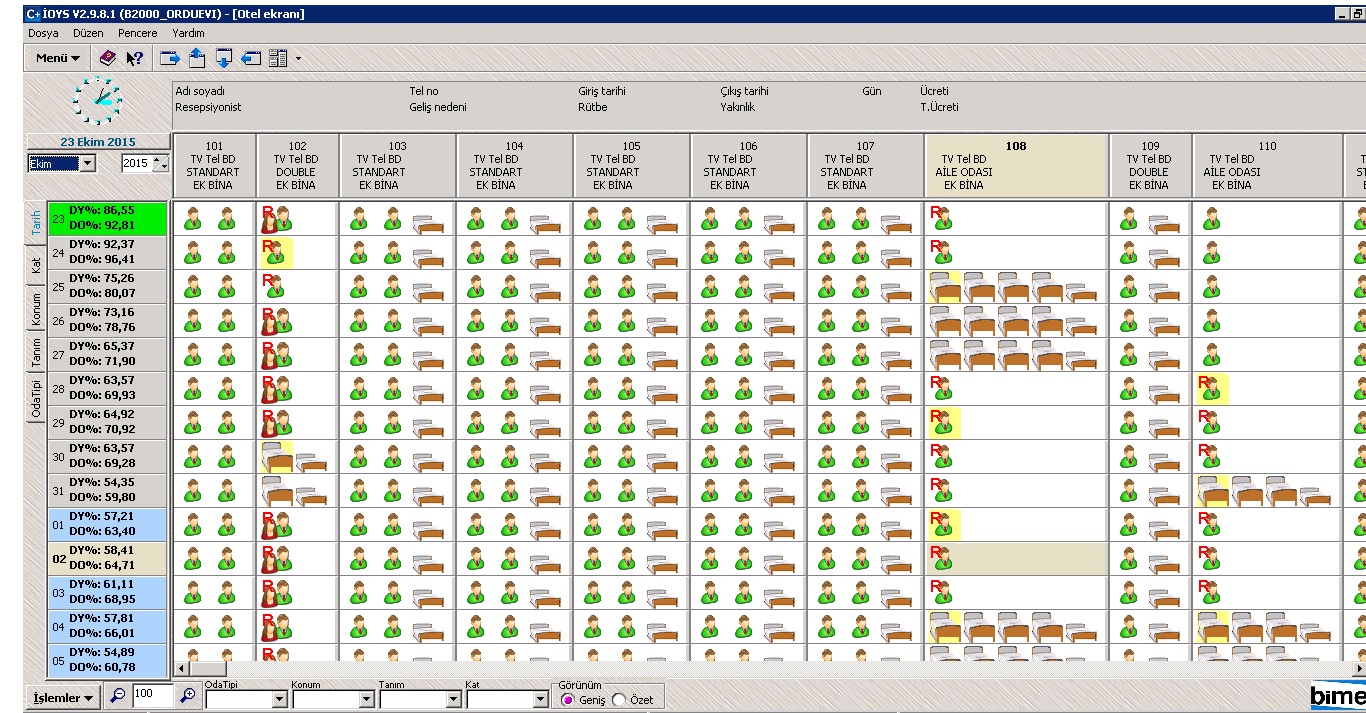Expand the OdaTipi filter dropdown
Screen dimensions: 1366x713
279,700
